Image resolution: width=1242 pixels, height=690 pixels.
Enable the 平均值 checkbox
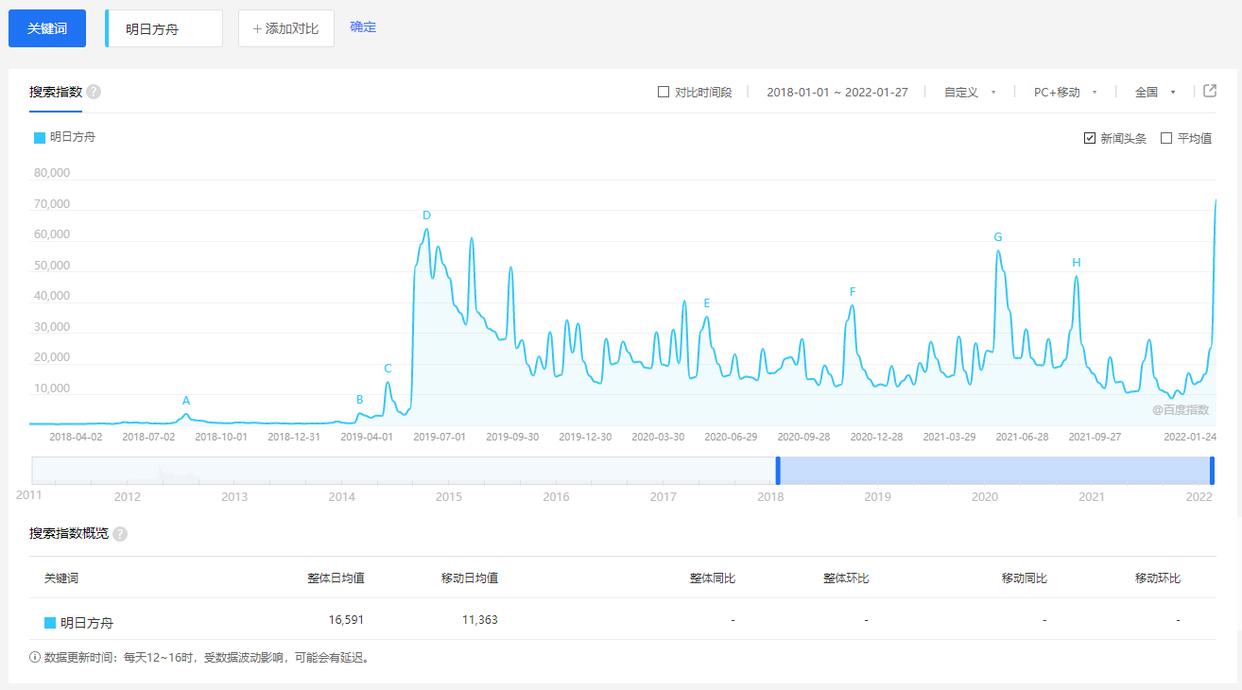[x=1166, y=138]
